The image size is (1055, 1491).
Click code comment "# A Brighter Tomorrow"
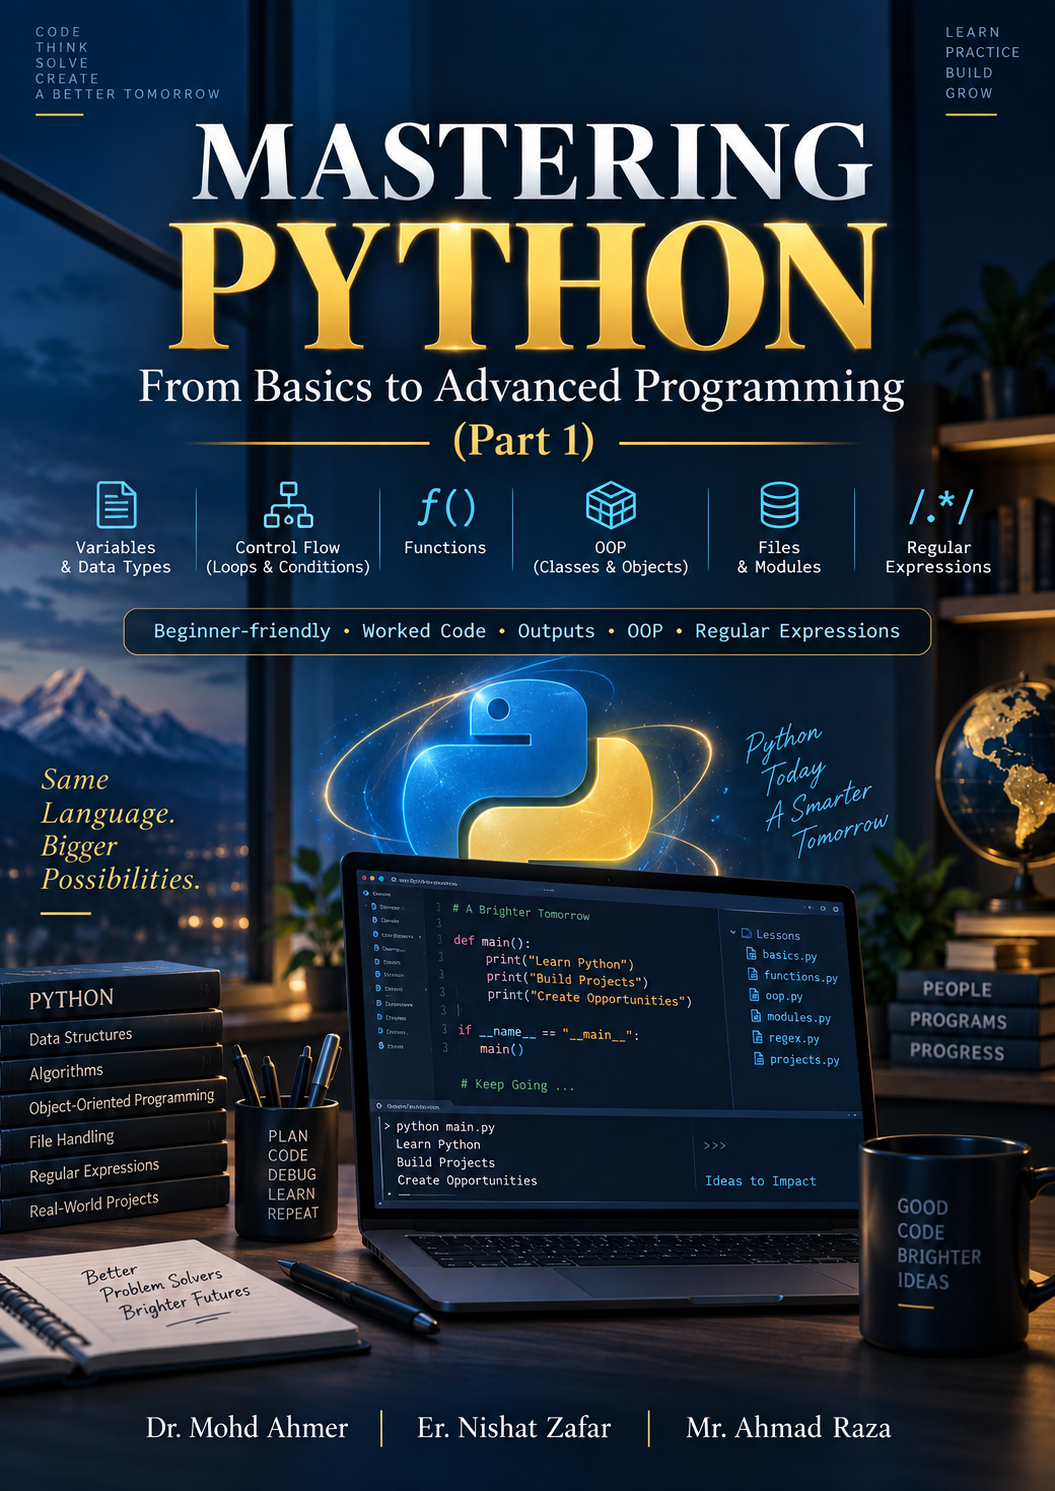pyautogui.click(x=521, y=912)
